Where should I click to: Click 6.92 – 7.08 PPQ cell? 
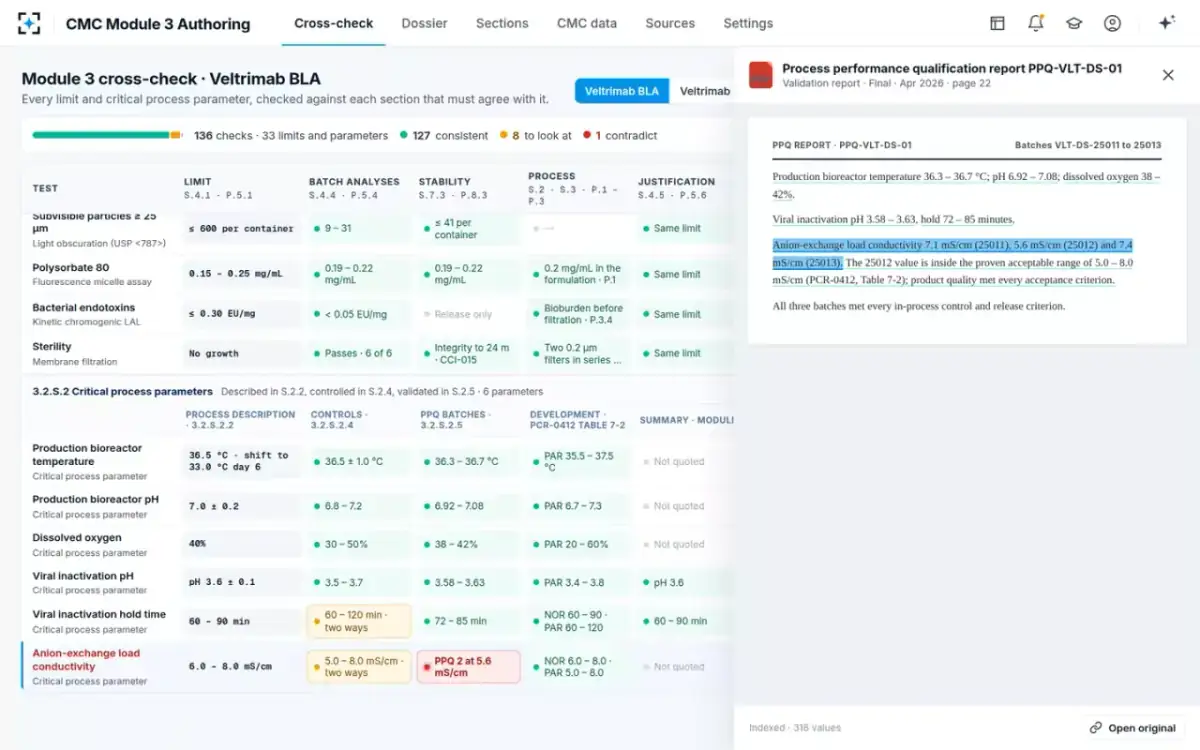470,506
